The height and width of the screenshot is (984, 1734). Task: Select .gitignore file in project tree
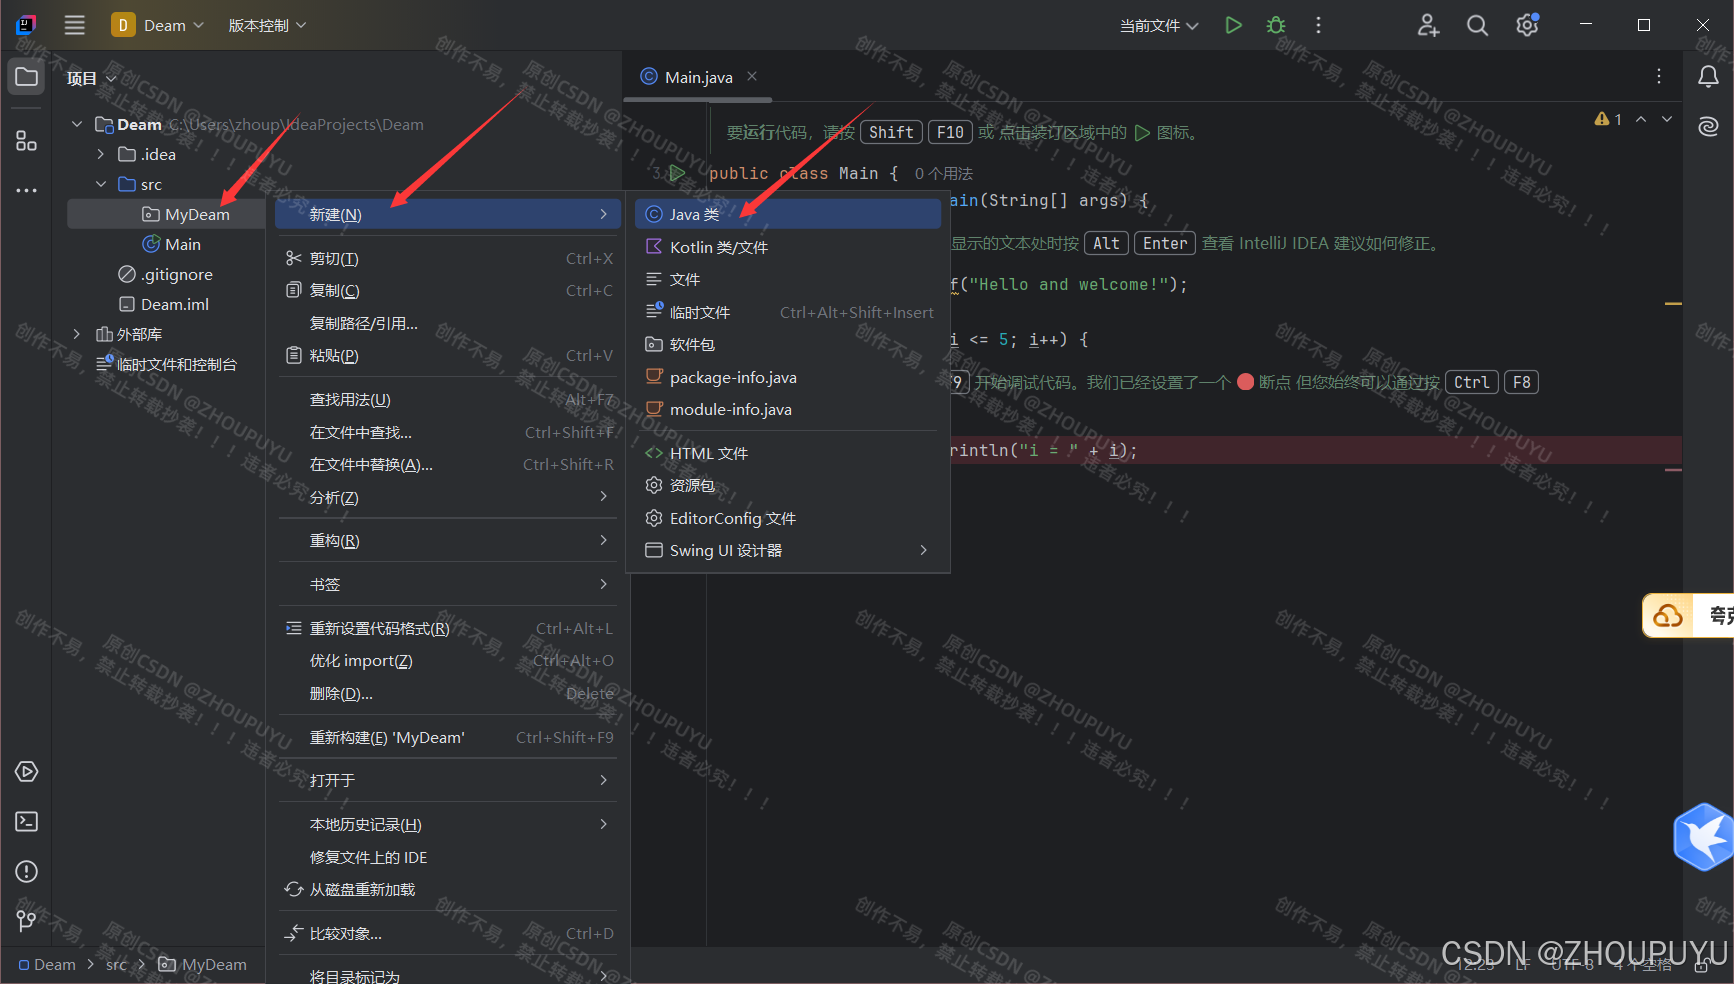click(166, 274)
